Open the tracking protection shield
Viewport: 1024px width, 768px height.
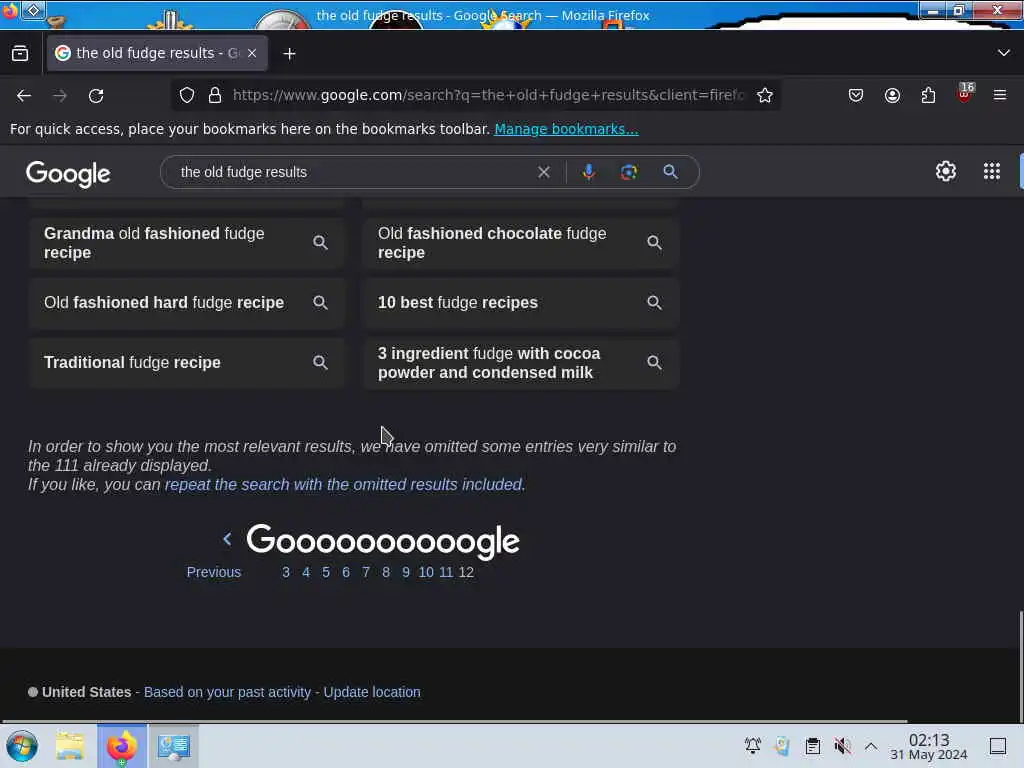(187, 95)
